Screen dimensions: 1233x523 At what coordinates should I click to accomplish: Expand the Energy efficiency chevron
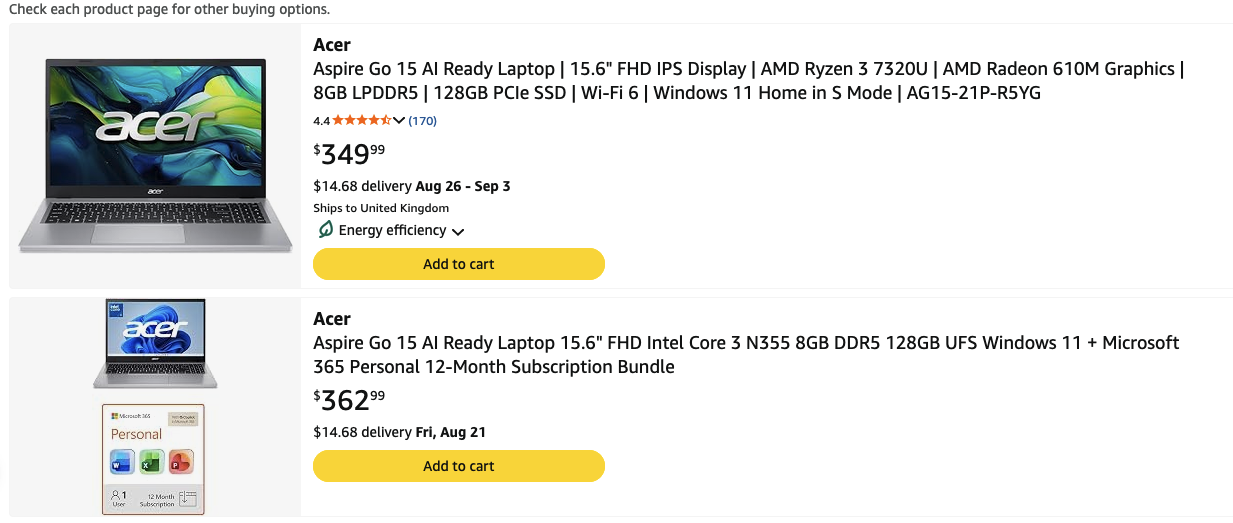click(458, 231)
